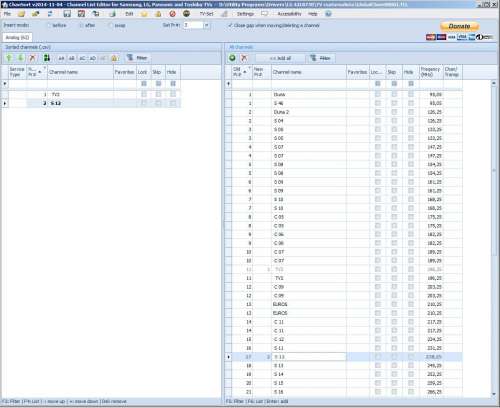Toggle Lock checkbox for Duna 2 row
The image size is (500, 408).
378,112
